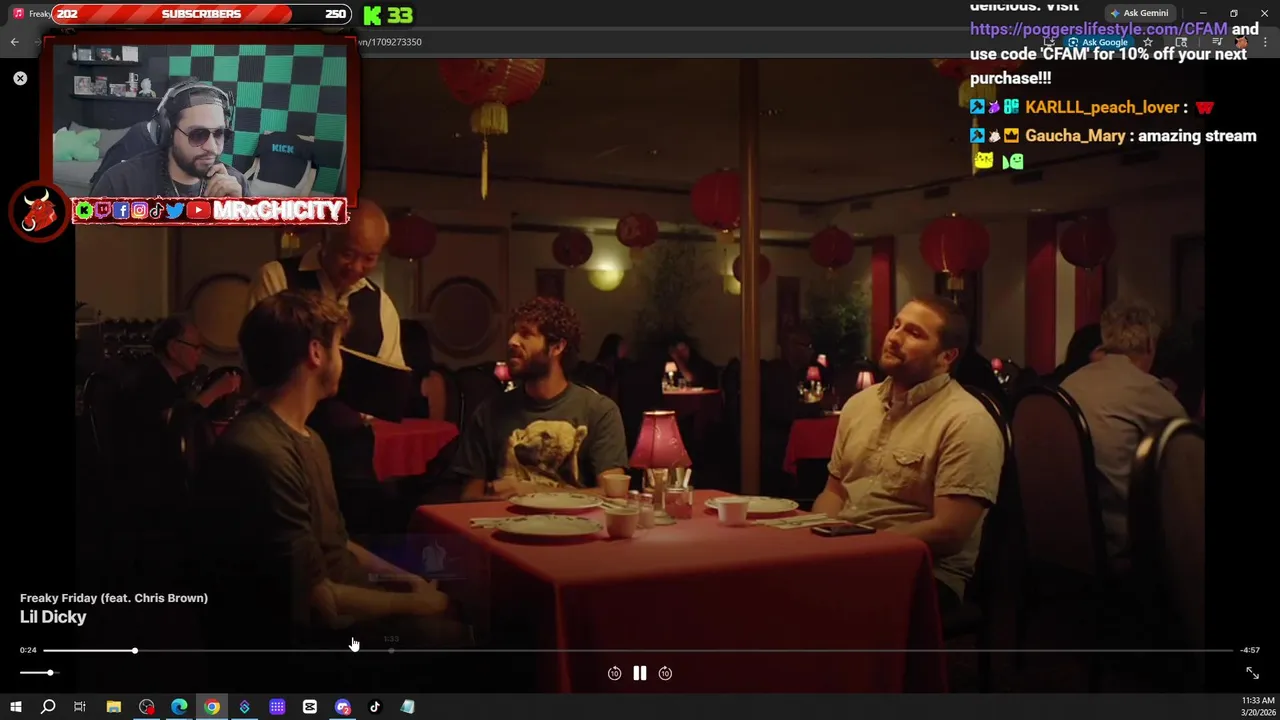Click the video progress bar playhead
This screenshot has width=1280, height=720.
coord(134,651)
